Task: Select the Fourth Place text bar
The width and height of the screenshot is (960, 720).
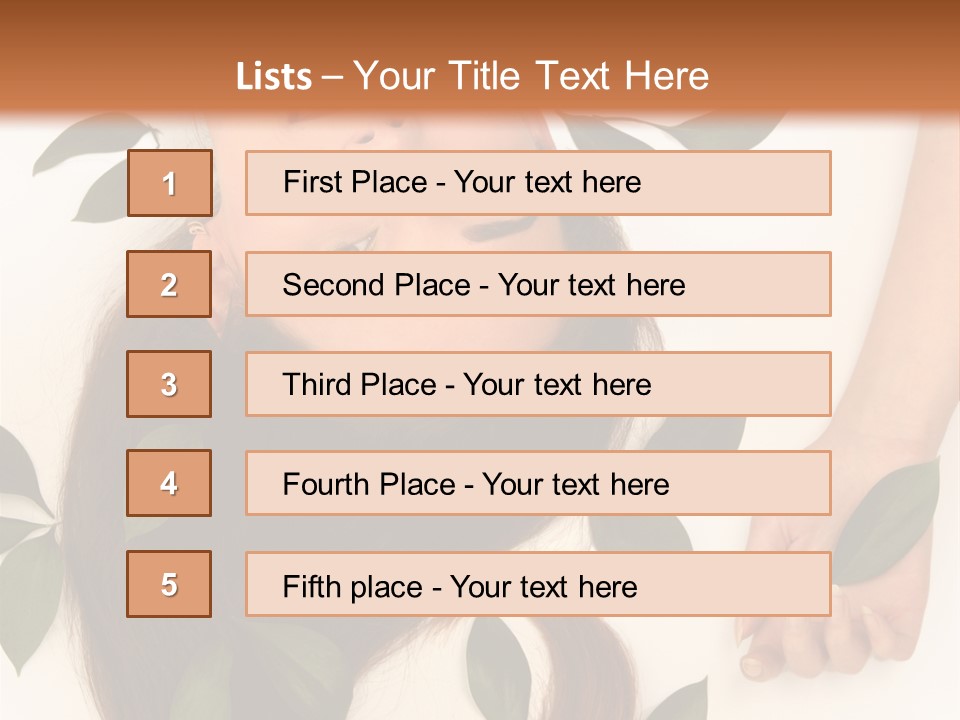Action: [538, 483]
